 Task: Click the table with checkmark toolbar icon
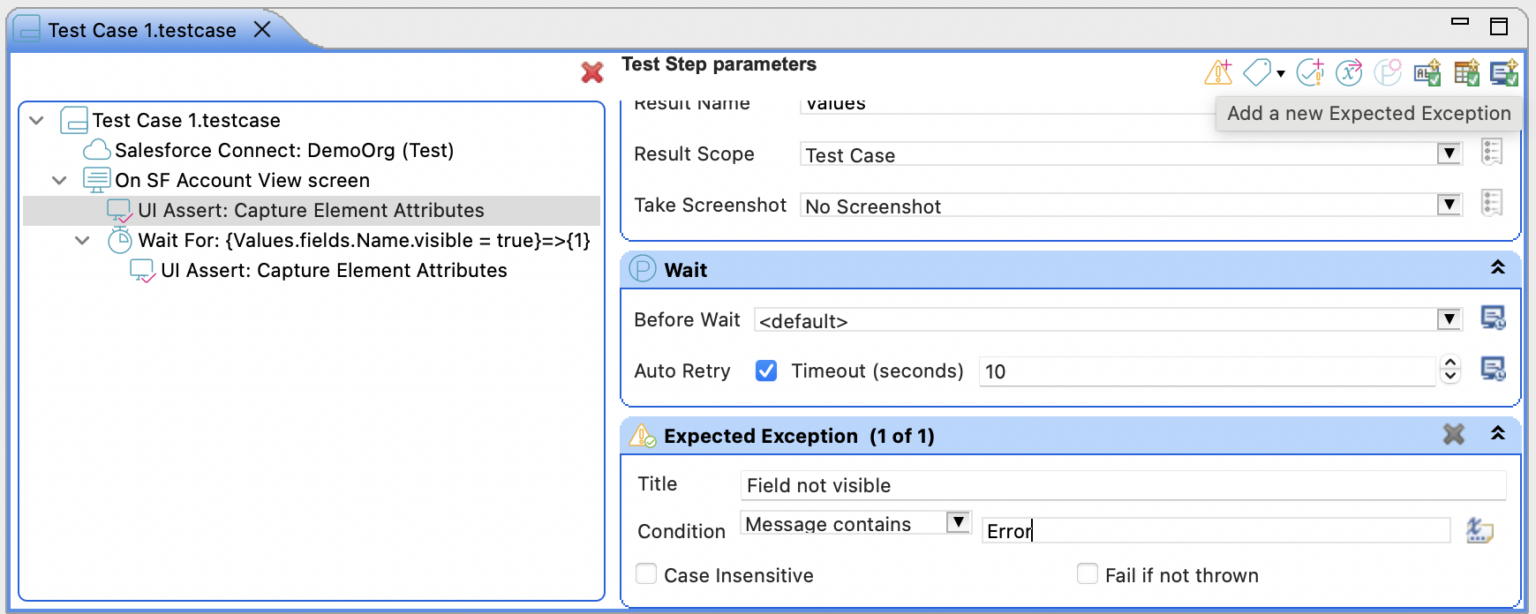coord(1466,72)
